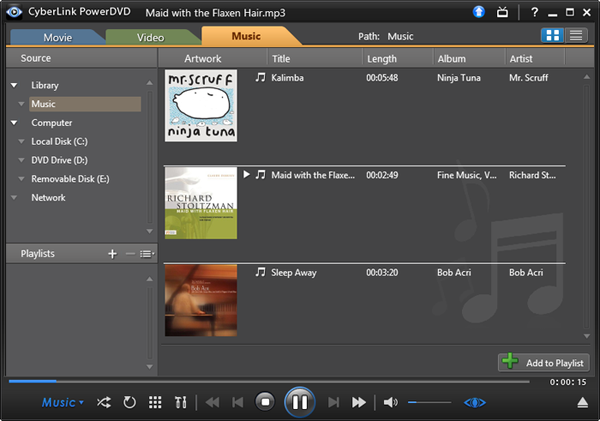Toggle repeat playback
This screenshot has height=421, width=600.
click(129, 403)
